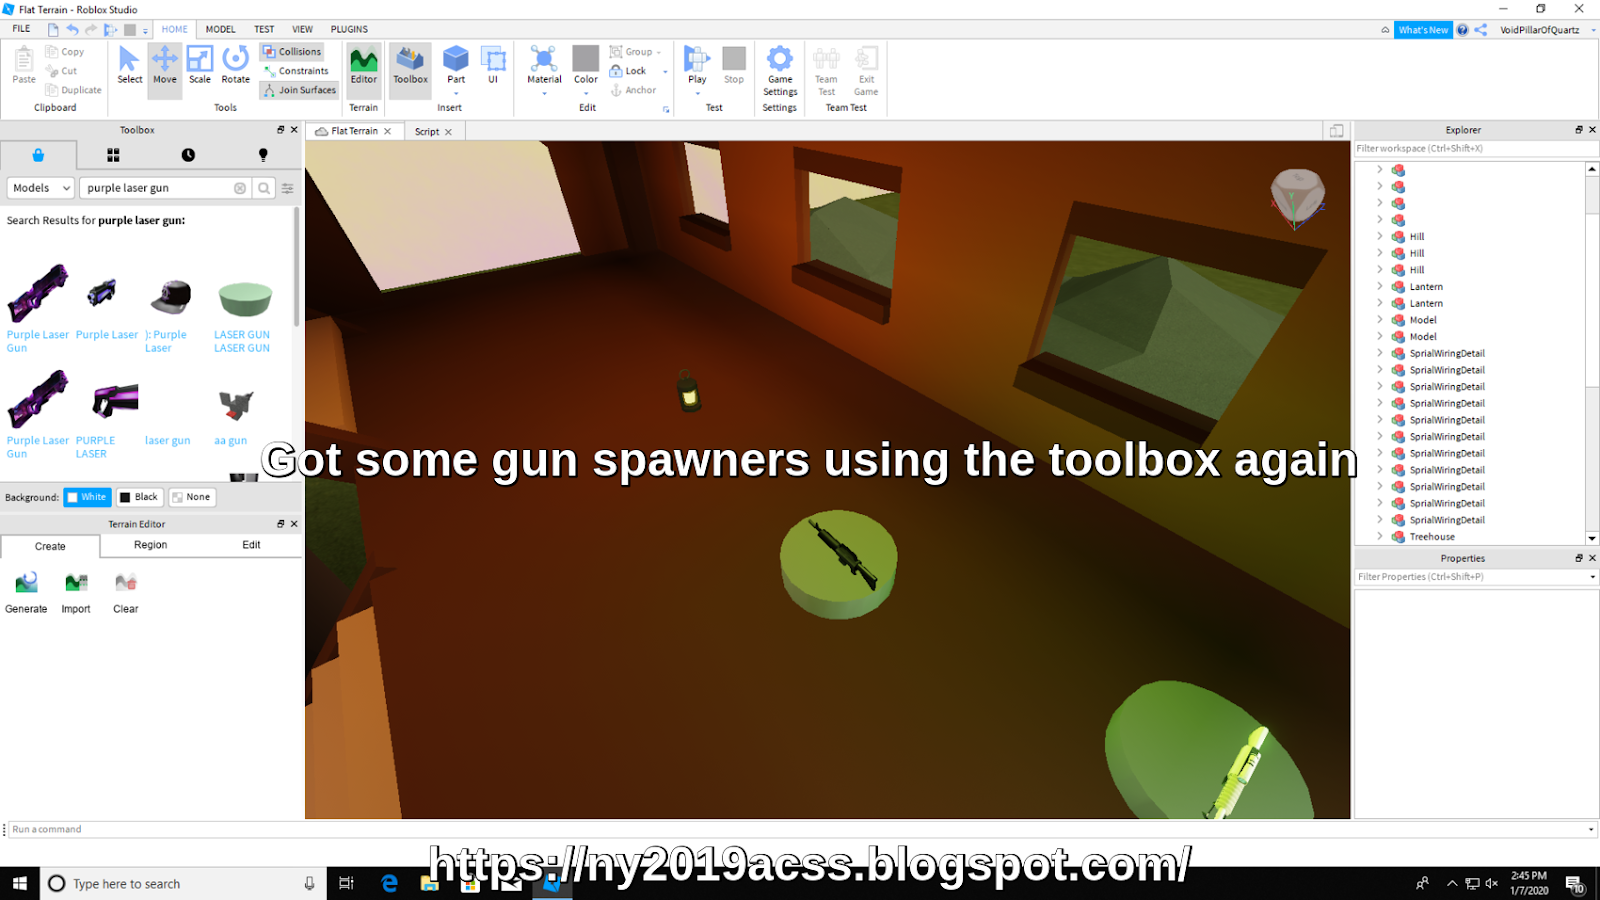
Task: Toggle Collisions option
Action: [292, 51]
